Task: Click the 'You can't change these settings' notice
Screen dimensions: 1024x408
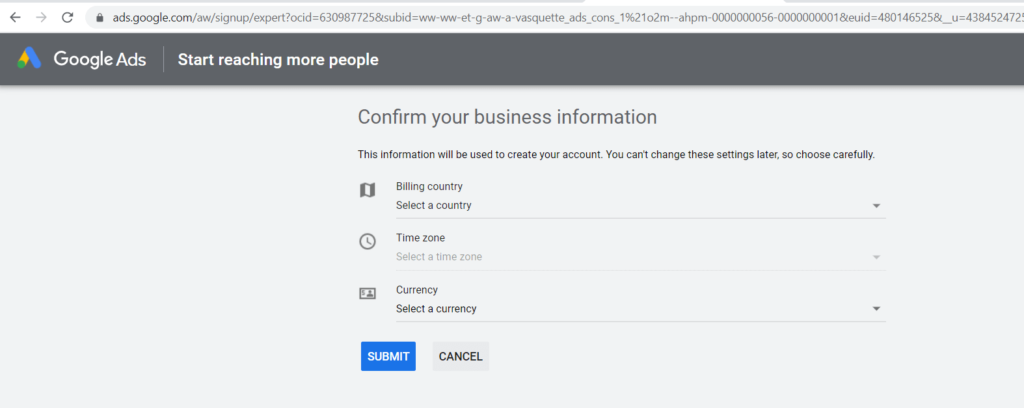Action: coord(741,155)
